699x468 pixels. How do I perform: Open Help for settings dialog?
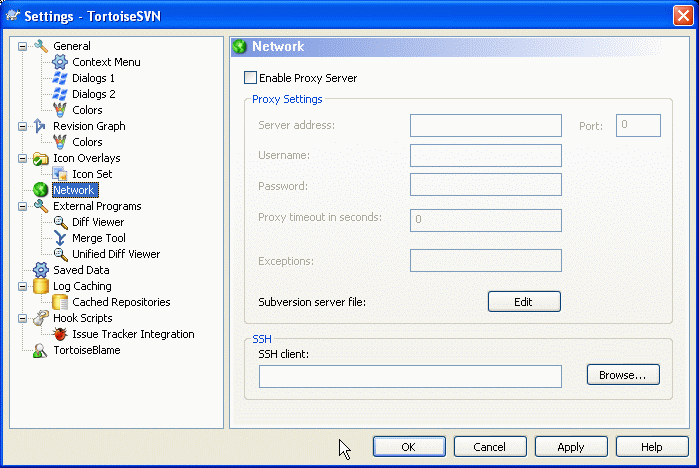click(x=651, y=447)
